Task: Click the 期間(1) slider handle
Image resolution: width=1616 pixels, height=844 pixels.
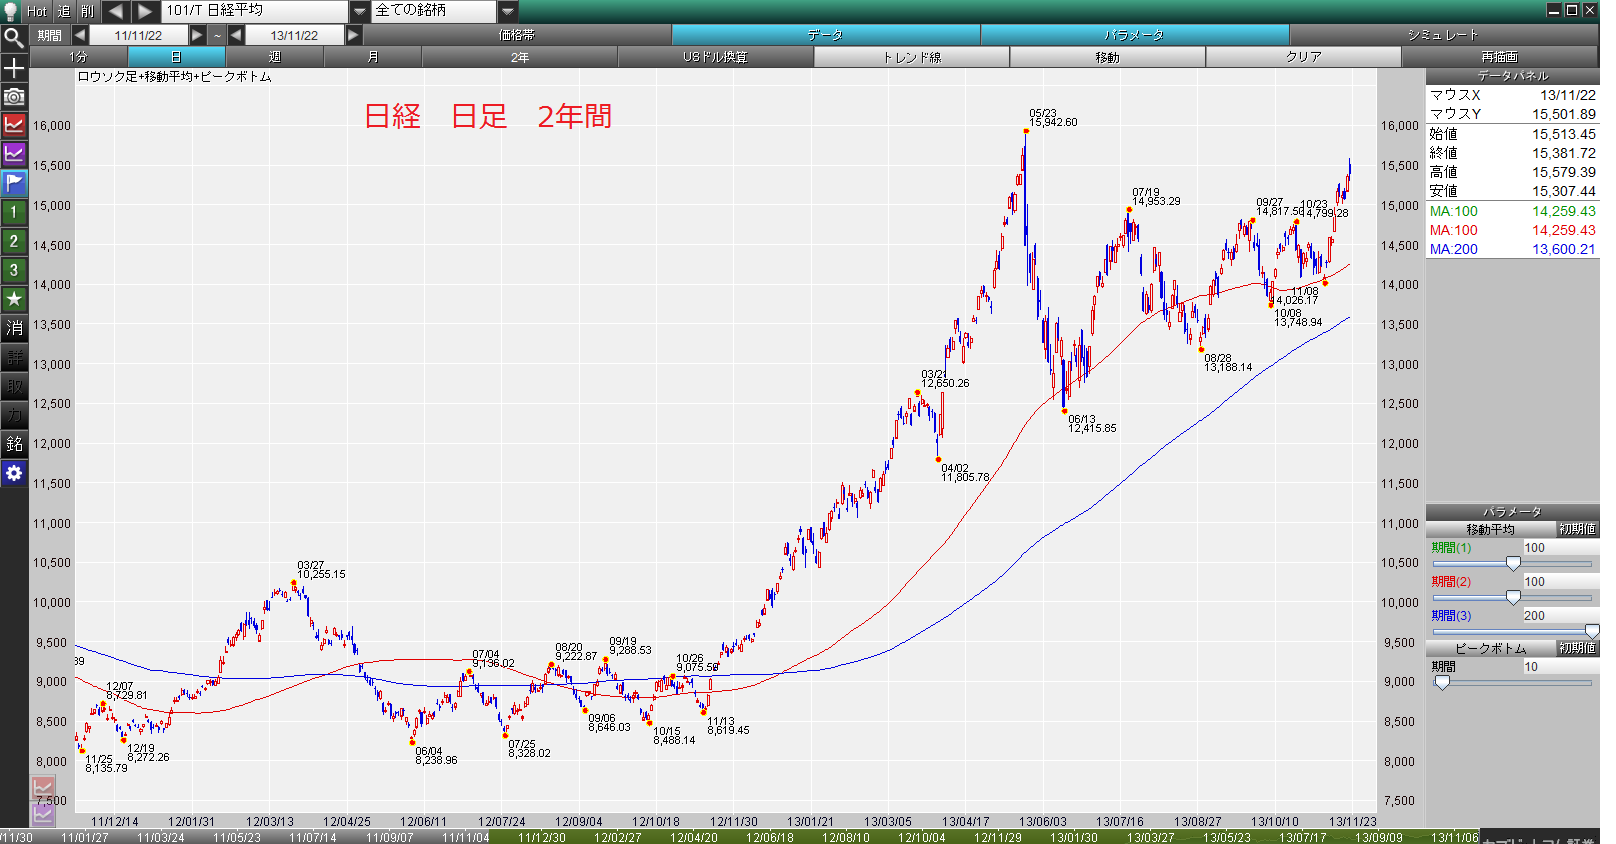Action: coord(1513,564)
